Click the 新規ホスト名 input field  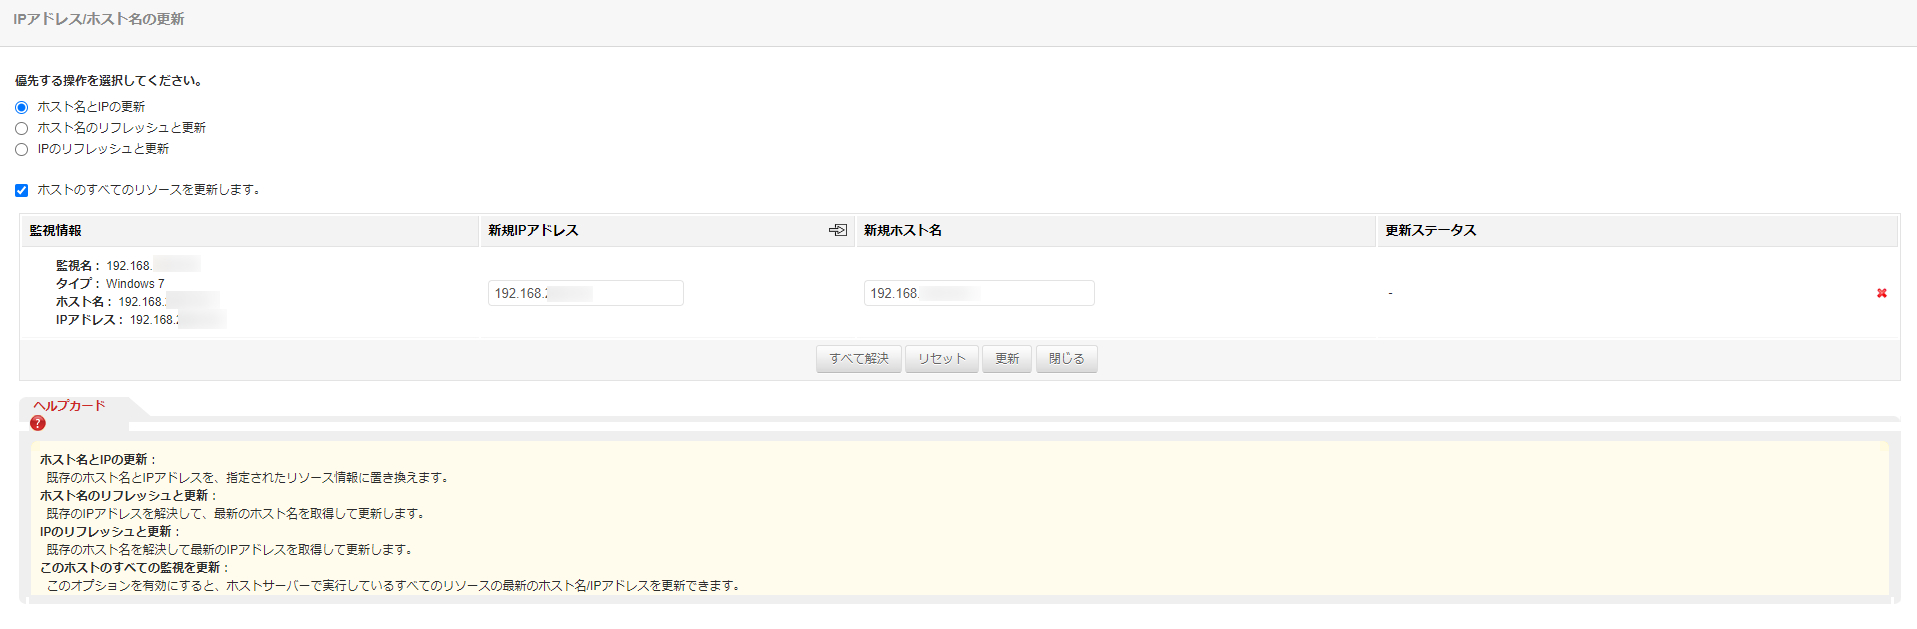click(x=979, y=293)
